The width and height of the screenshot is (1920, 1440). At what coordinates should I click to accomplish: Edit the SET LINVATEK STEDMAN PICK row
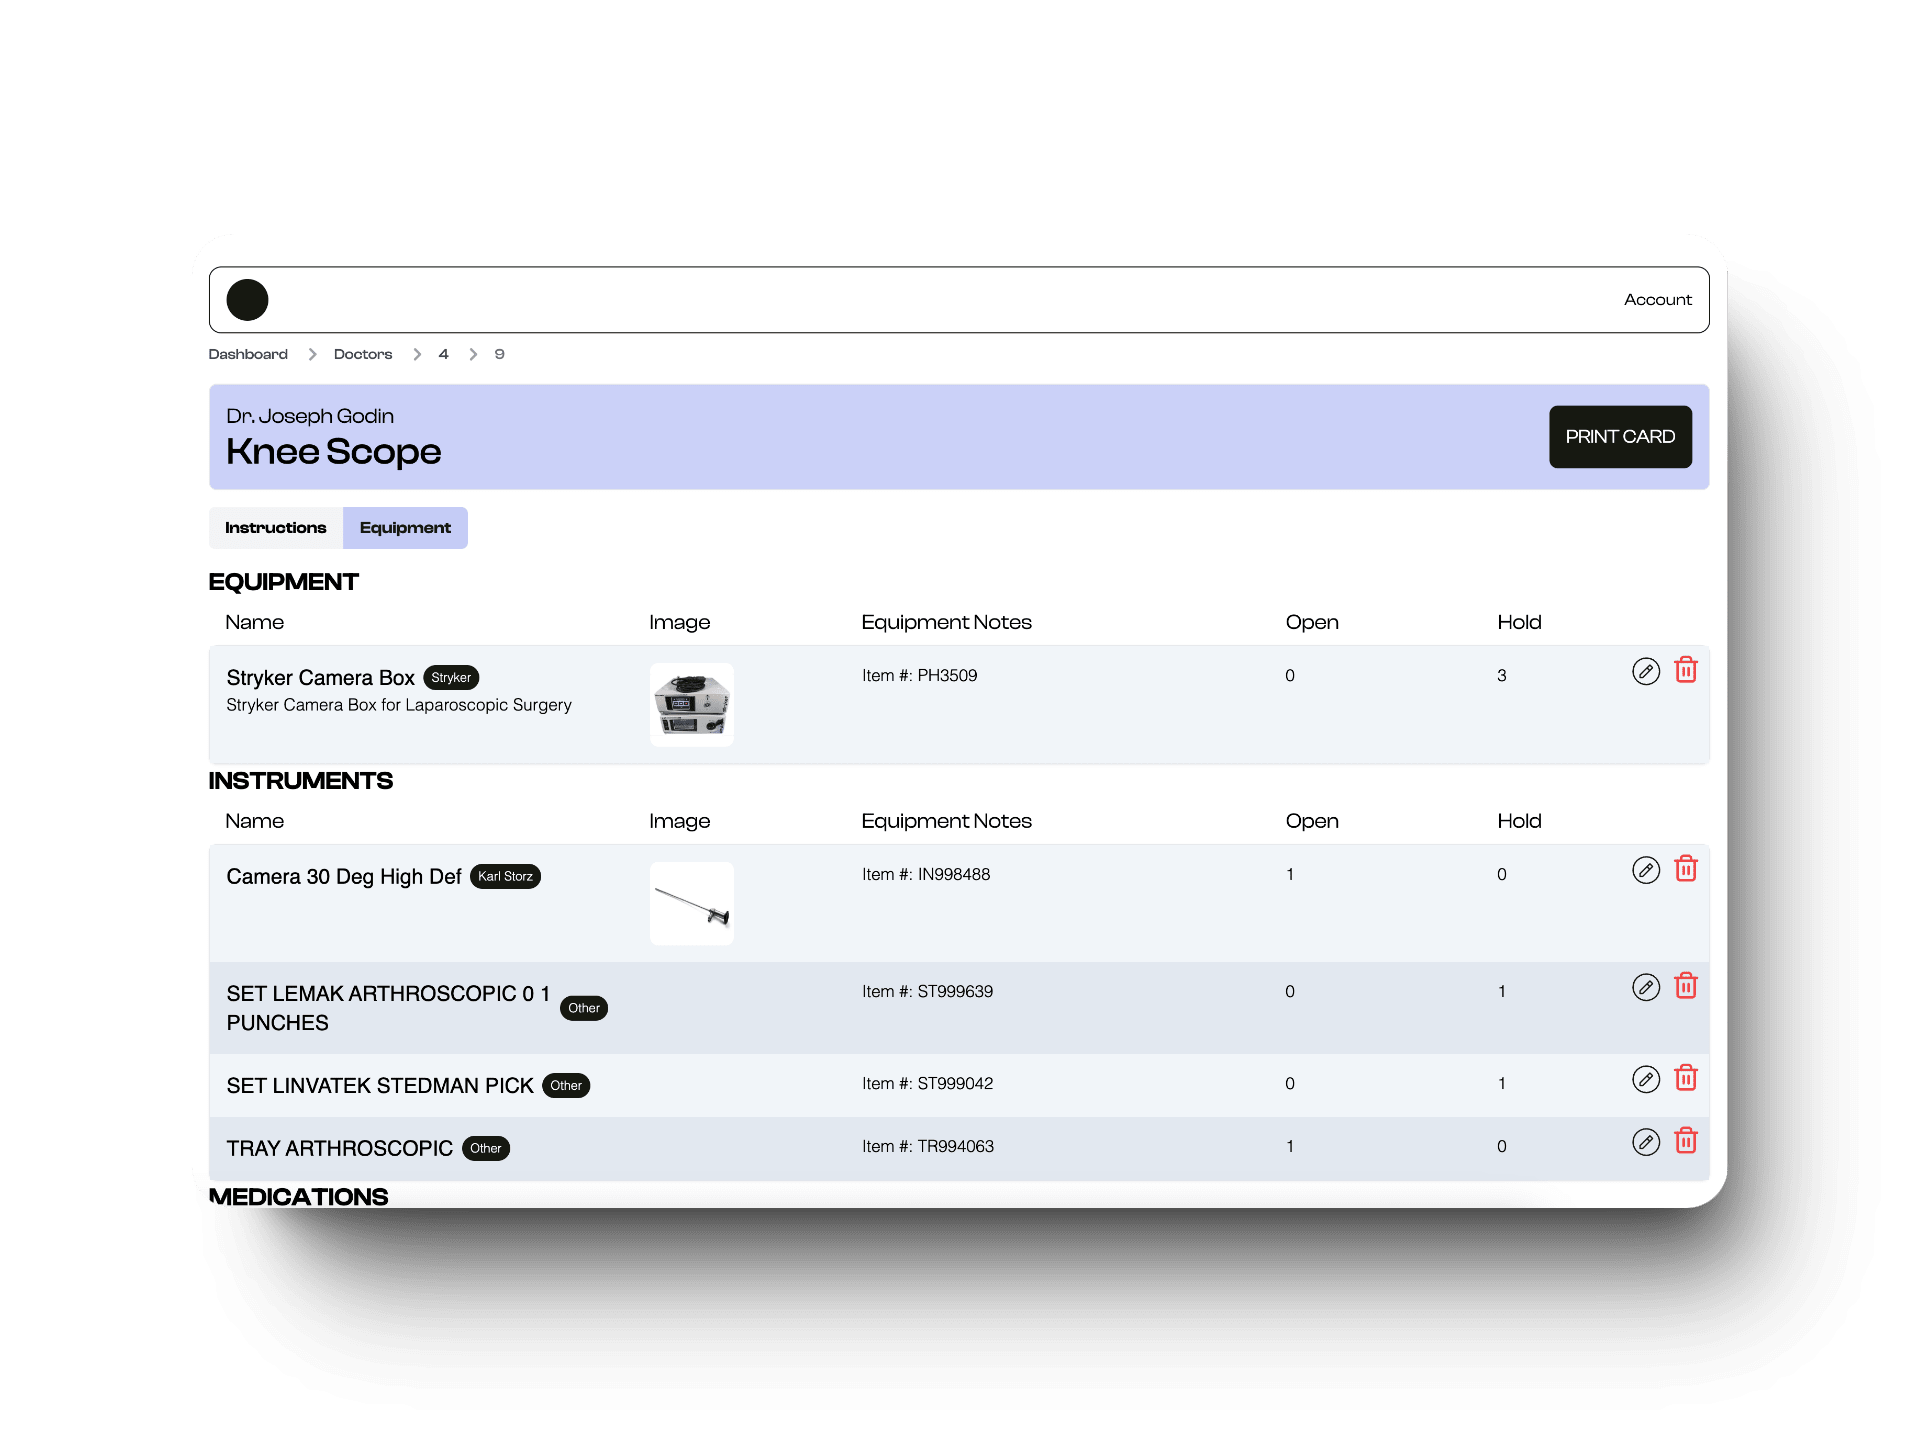pyautogui.click(x=1646, y=1079)
